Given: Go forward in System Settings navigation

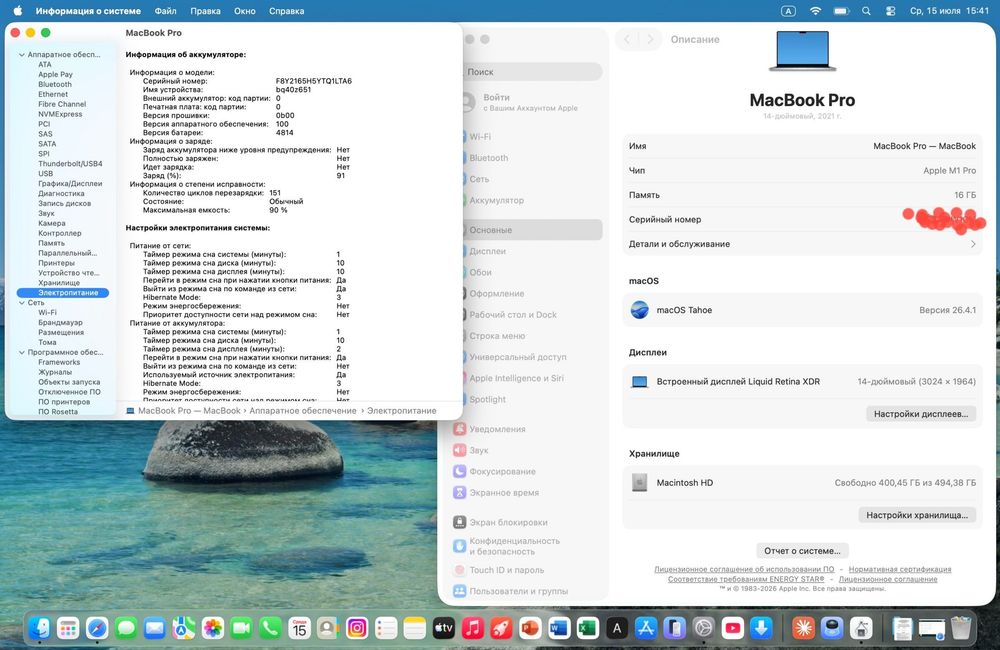Looking at the screenshot, I should coord(651,39).
